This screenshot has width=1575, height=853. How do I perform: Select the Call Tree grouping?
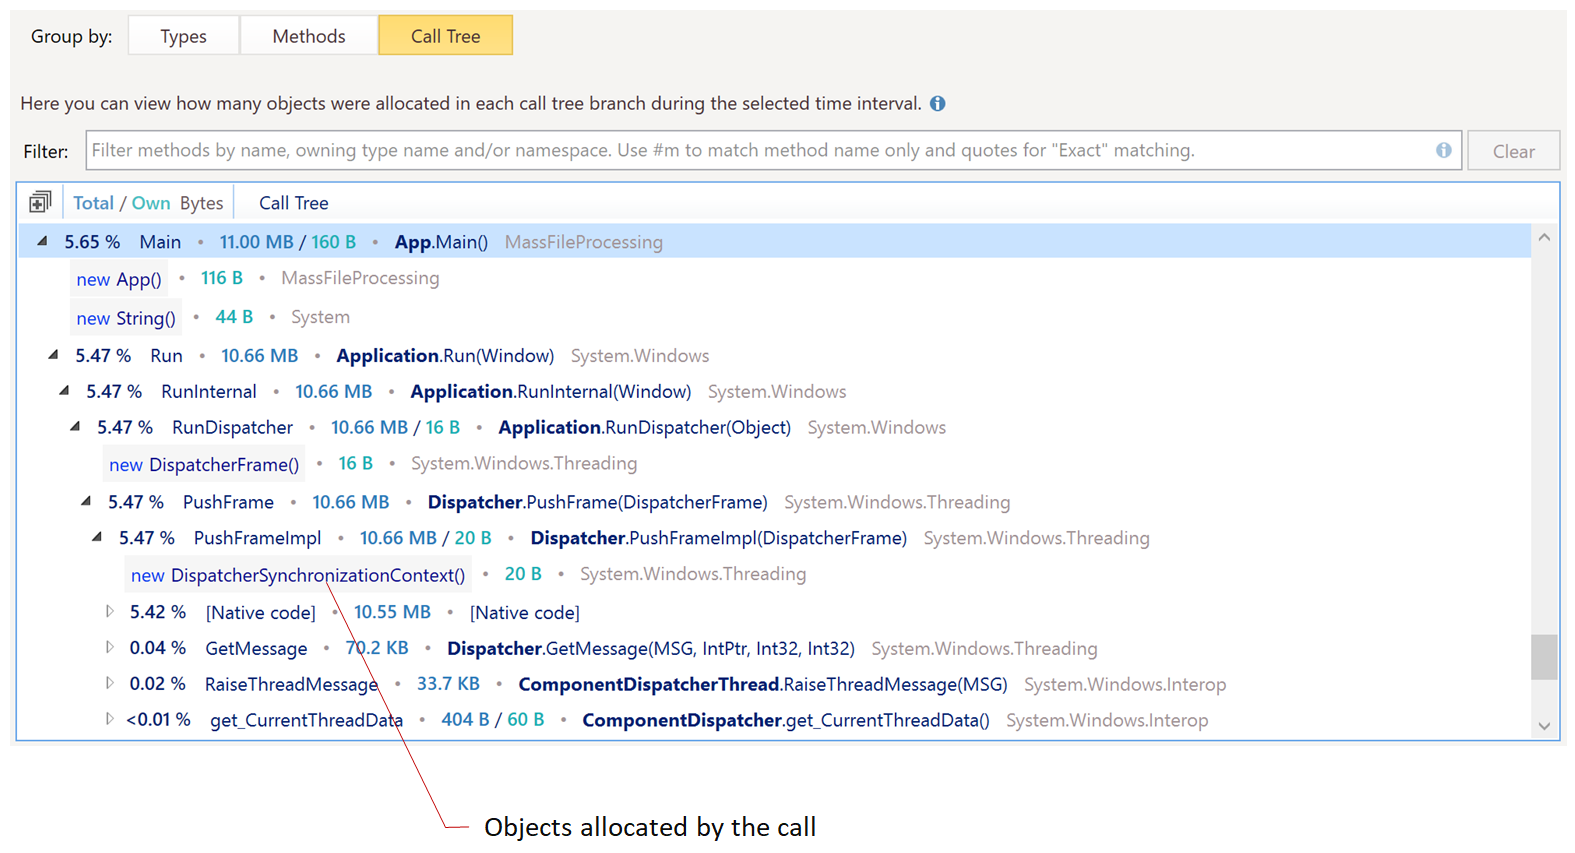point(445,36)
